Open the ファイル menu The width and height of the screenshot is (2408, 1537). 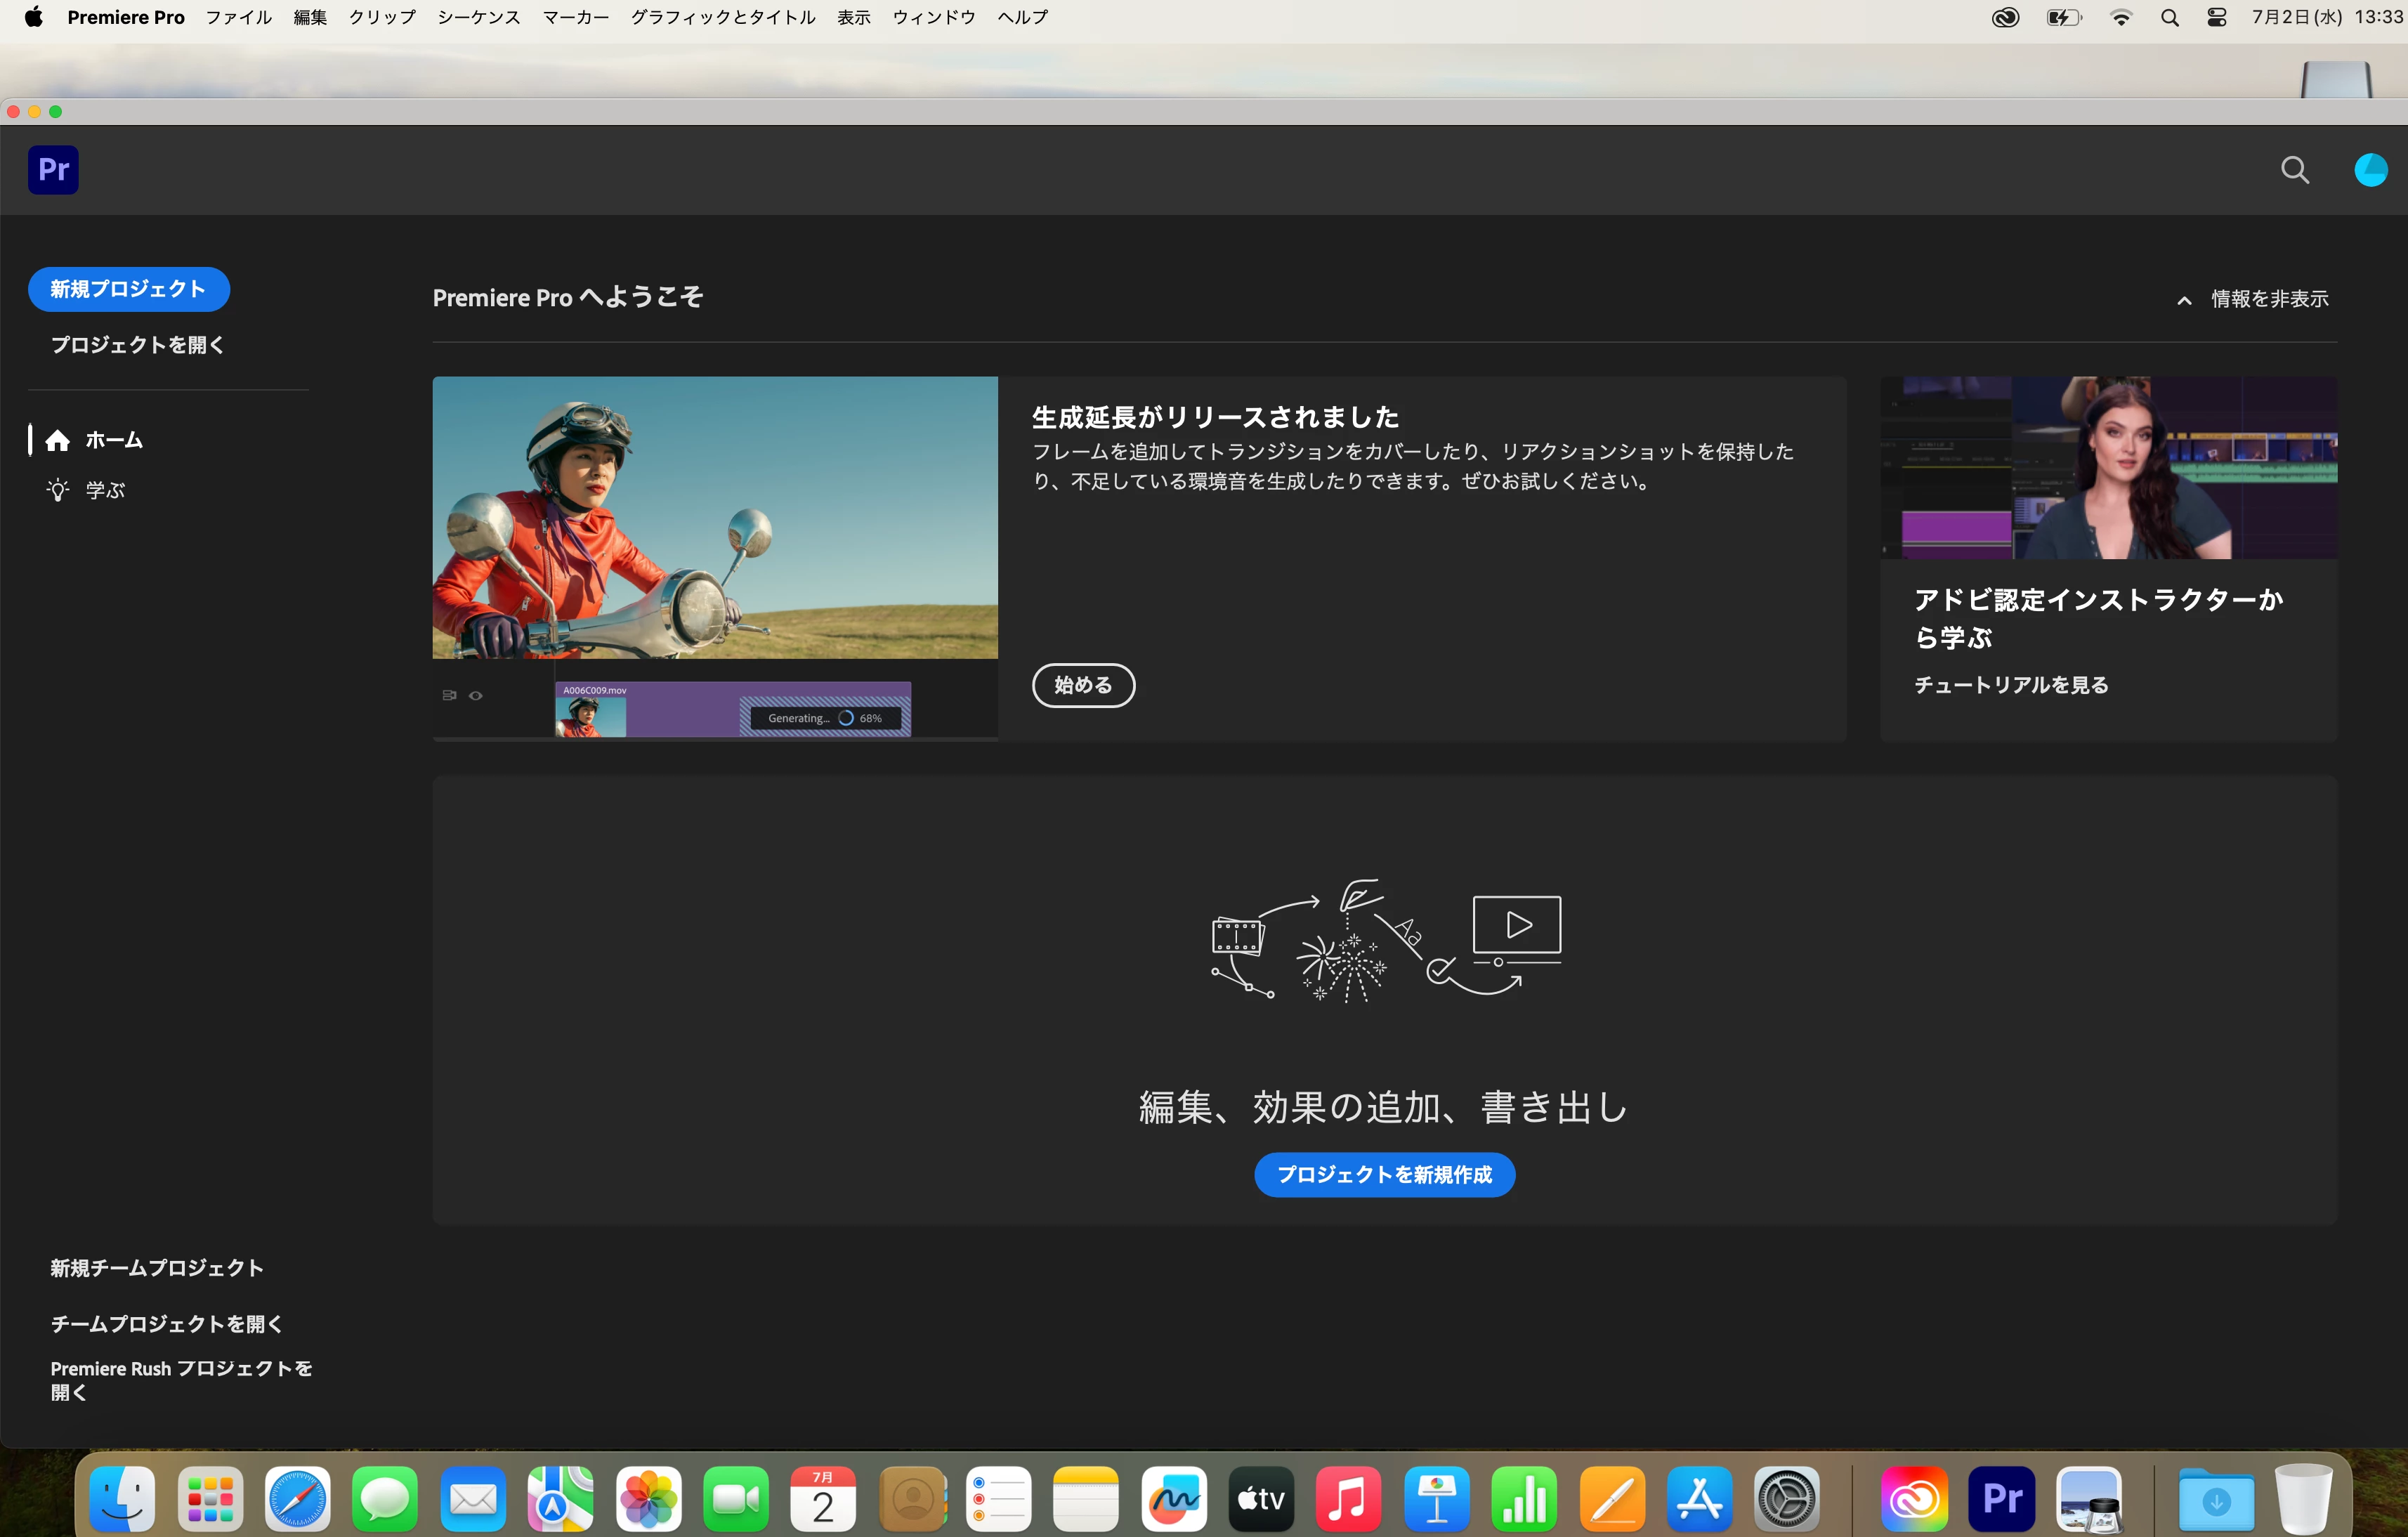[x=238, y=17]
